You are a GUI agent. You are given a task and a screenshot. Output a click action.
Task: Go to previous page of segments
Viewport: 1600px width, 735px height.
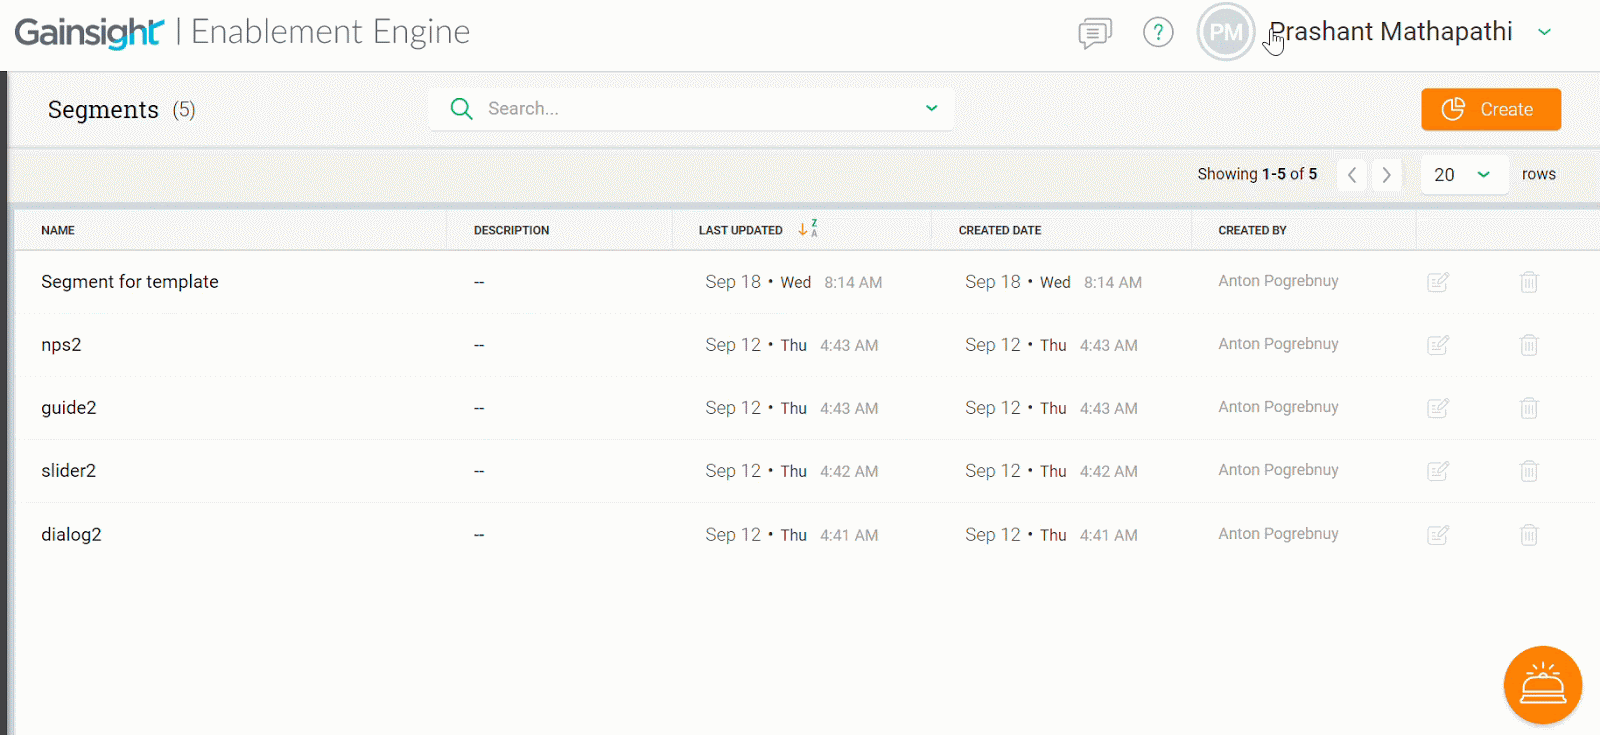pyautogui.click(x=1352, y=174)
